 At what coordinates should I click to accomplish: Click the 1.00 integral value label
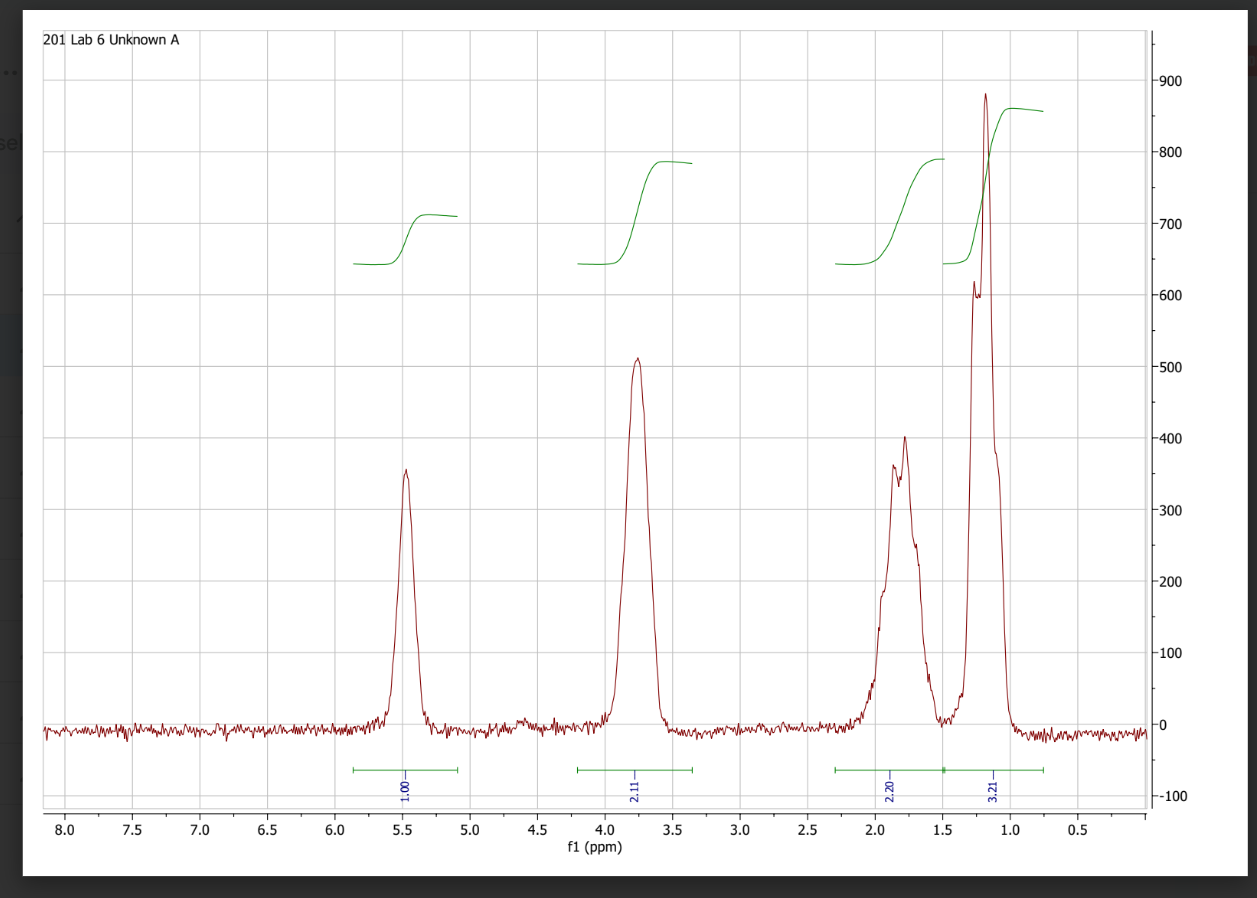(404, 789)
